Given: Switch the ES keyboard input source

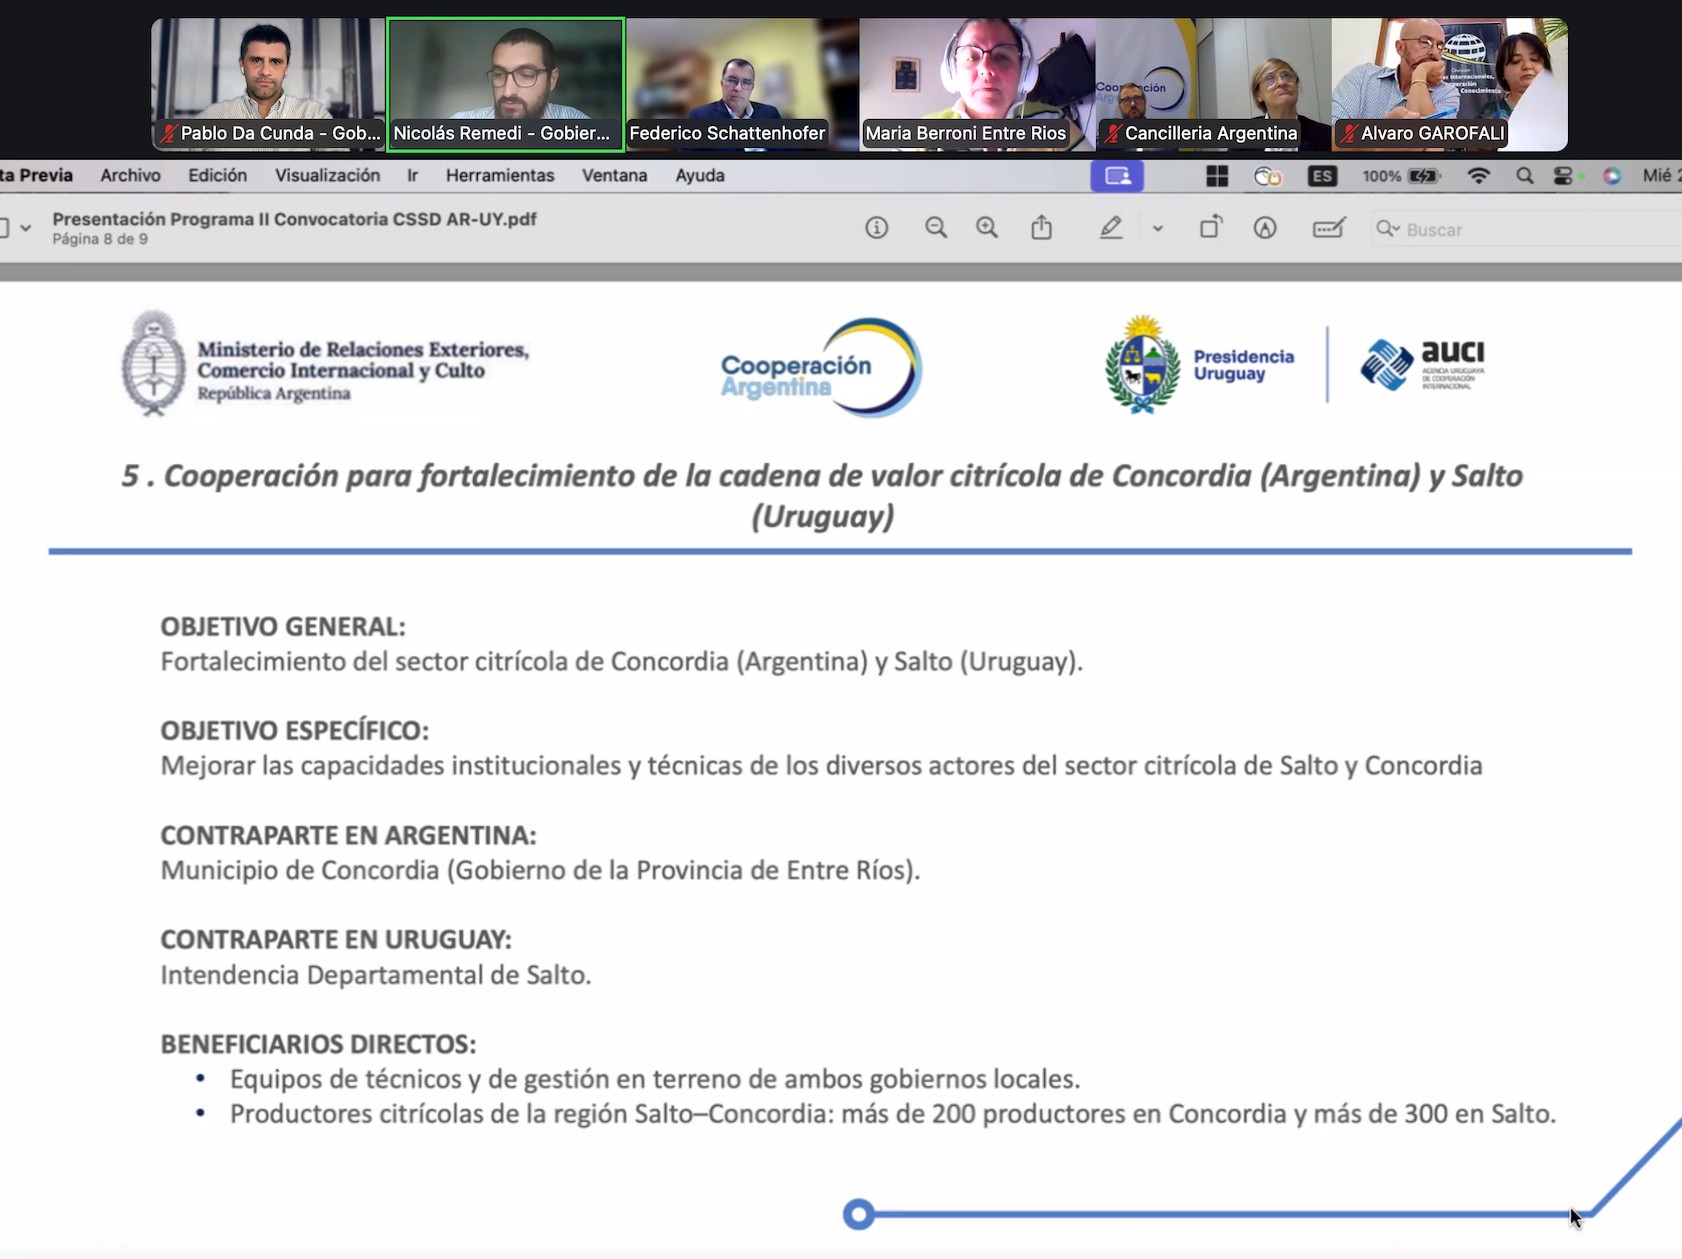Looking at the screenshot, I should [1321, 176].
